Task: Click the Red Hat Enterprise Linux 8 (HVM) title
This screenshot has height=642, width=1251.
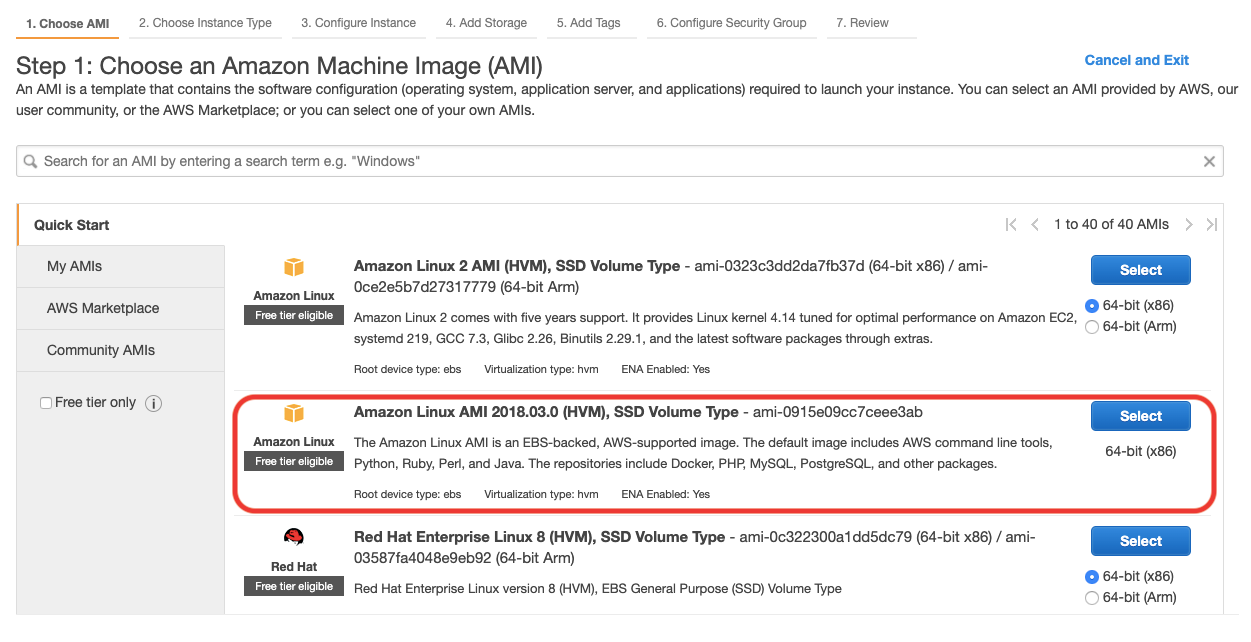Action: pyautogui.click(x=539, y=537)
